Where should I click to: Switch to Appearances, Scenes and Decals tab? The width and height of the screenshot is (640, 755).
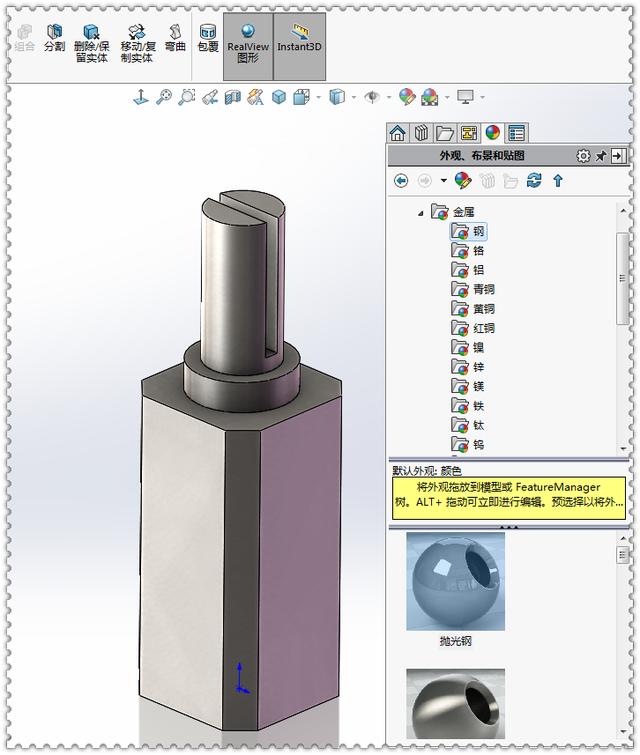click(492, 132)
